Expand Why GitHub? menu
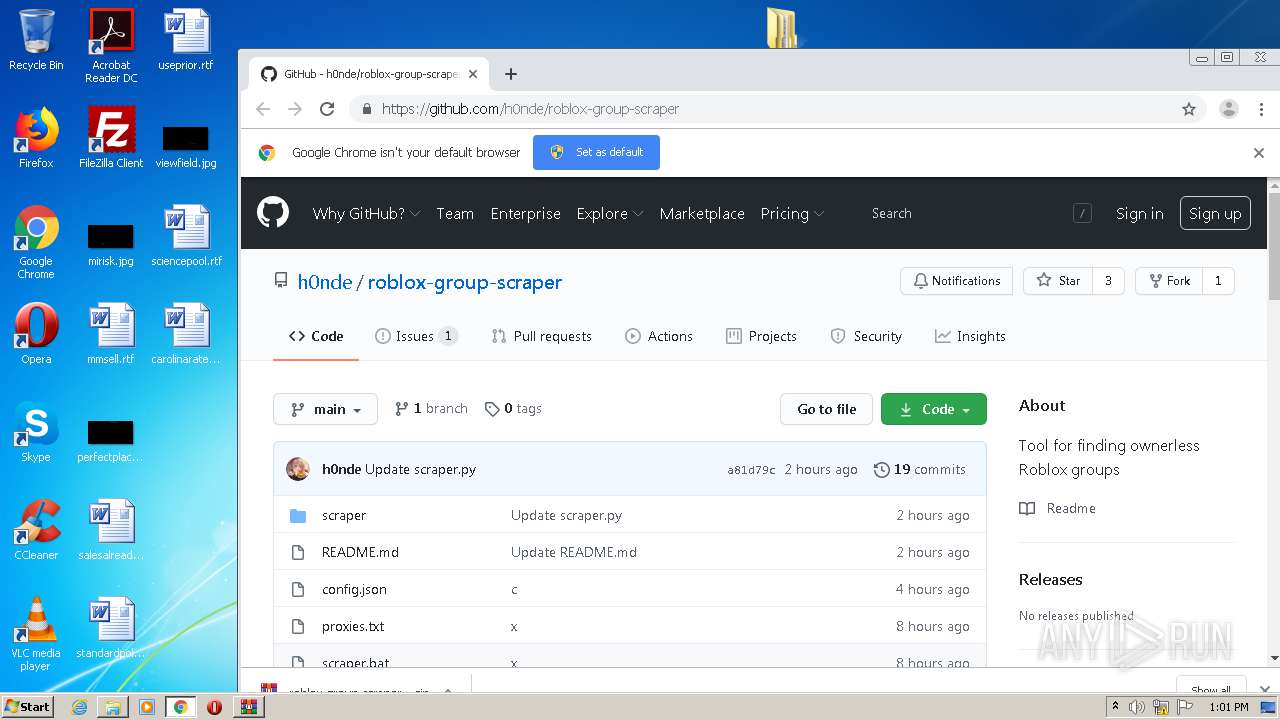The height and width of the screenshot is (720, 1280). [366, 213]
